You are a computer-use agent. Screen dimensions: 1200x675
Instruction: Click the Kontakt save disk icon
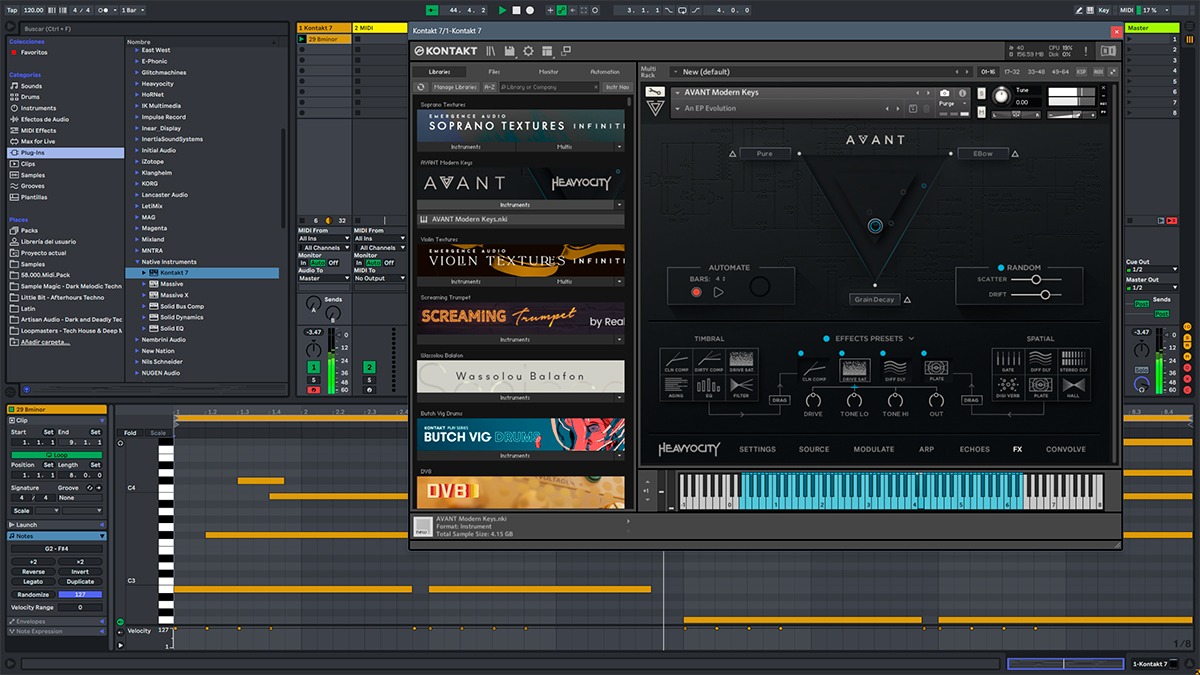click(x=510, y=50)
